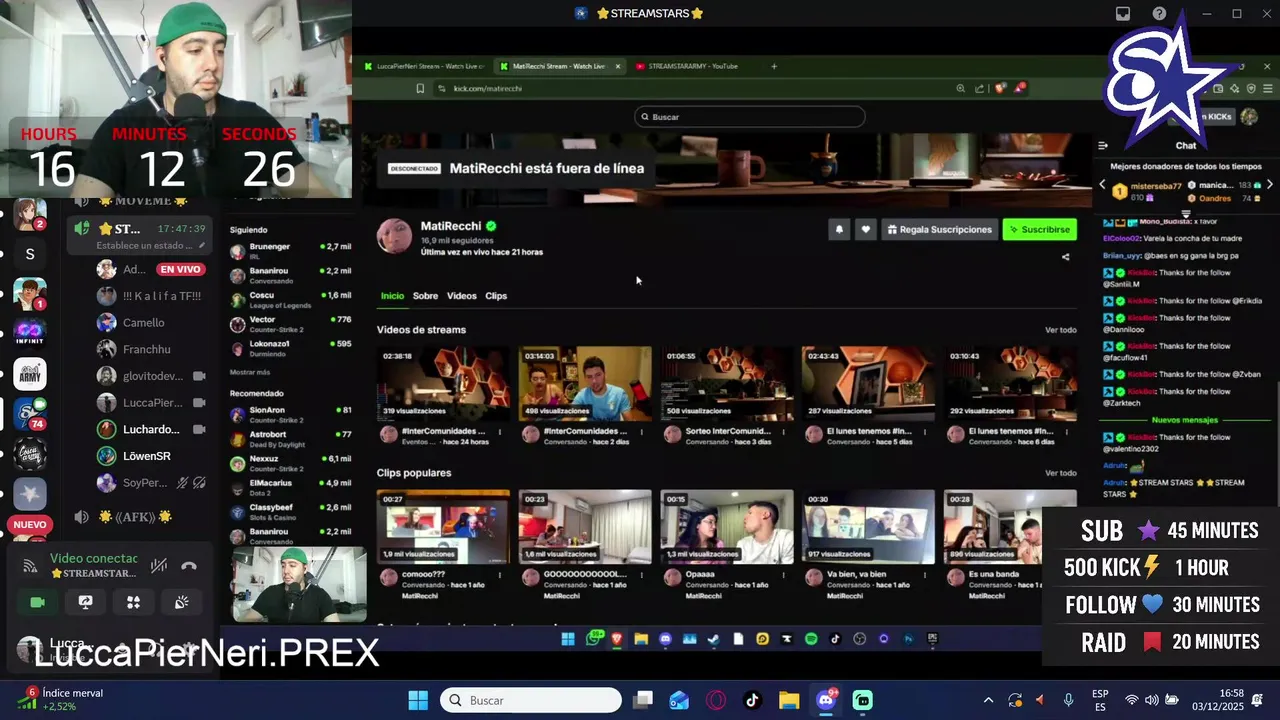1280x720 pixels.
Task: Toggle Discord noise suppression icon
Action: [x=159, y=566]
